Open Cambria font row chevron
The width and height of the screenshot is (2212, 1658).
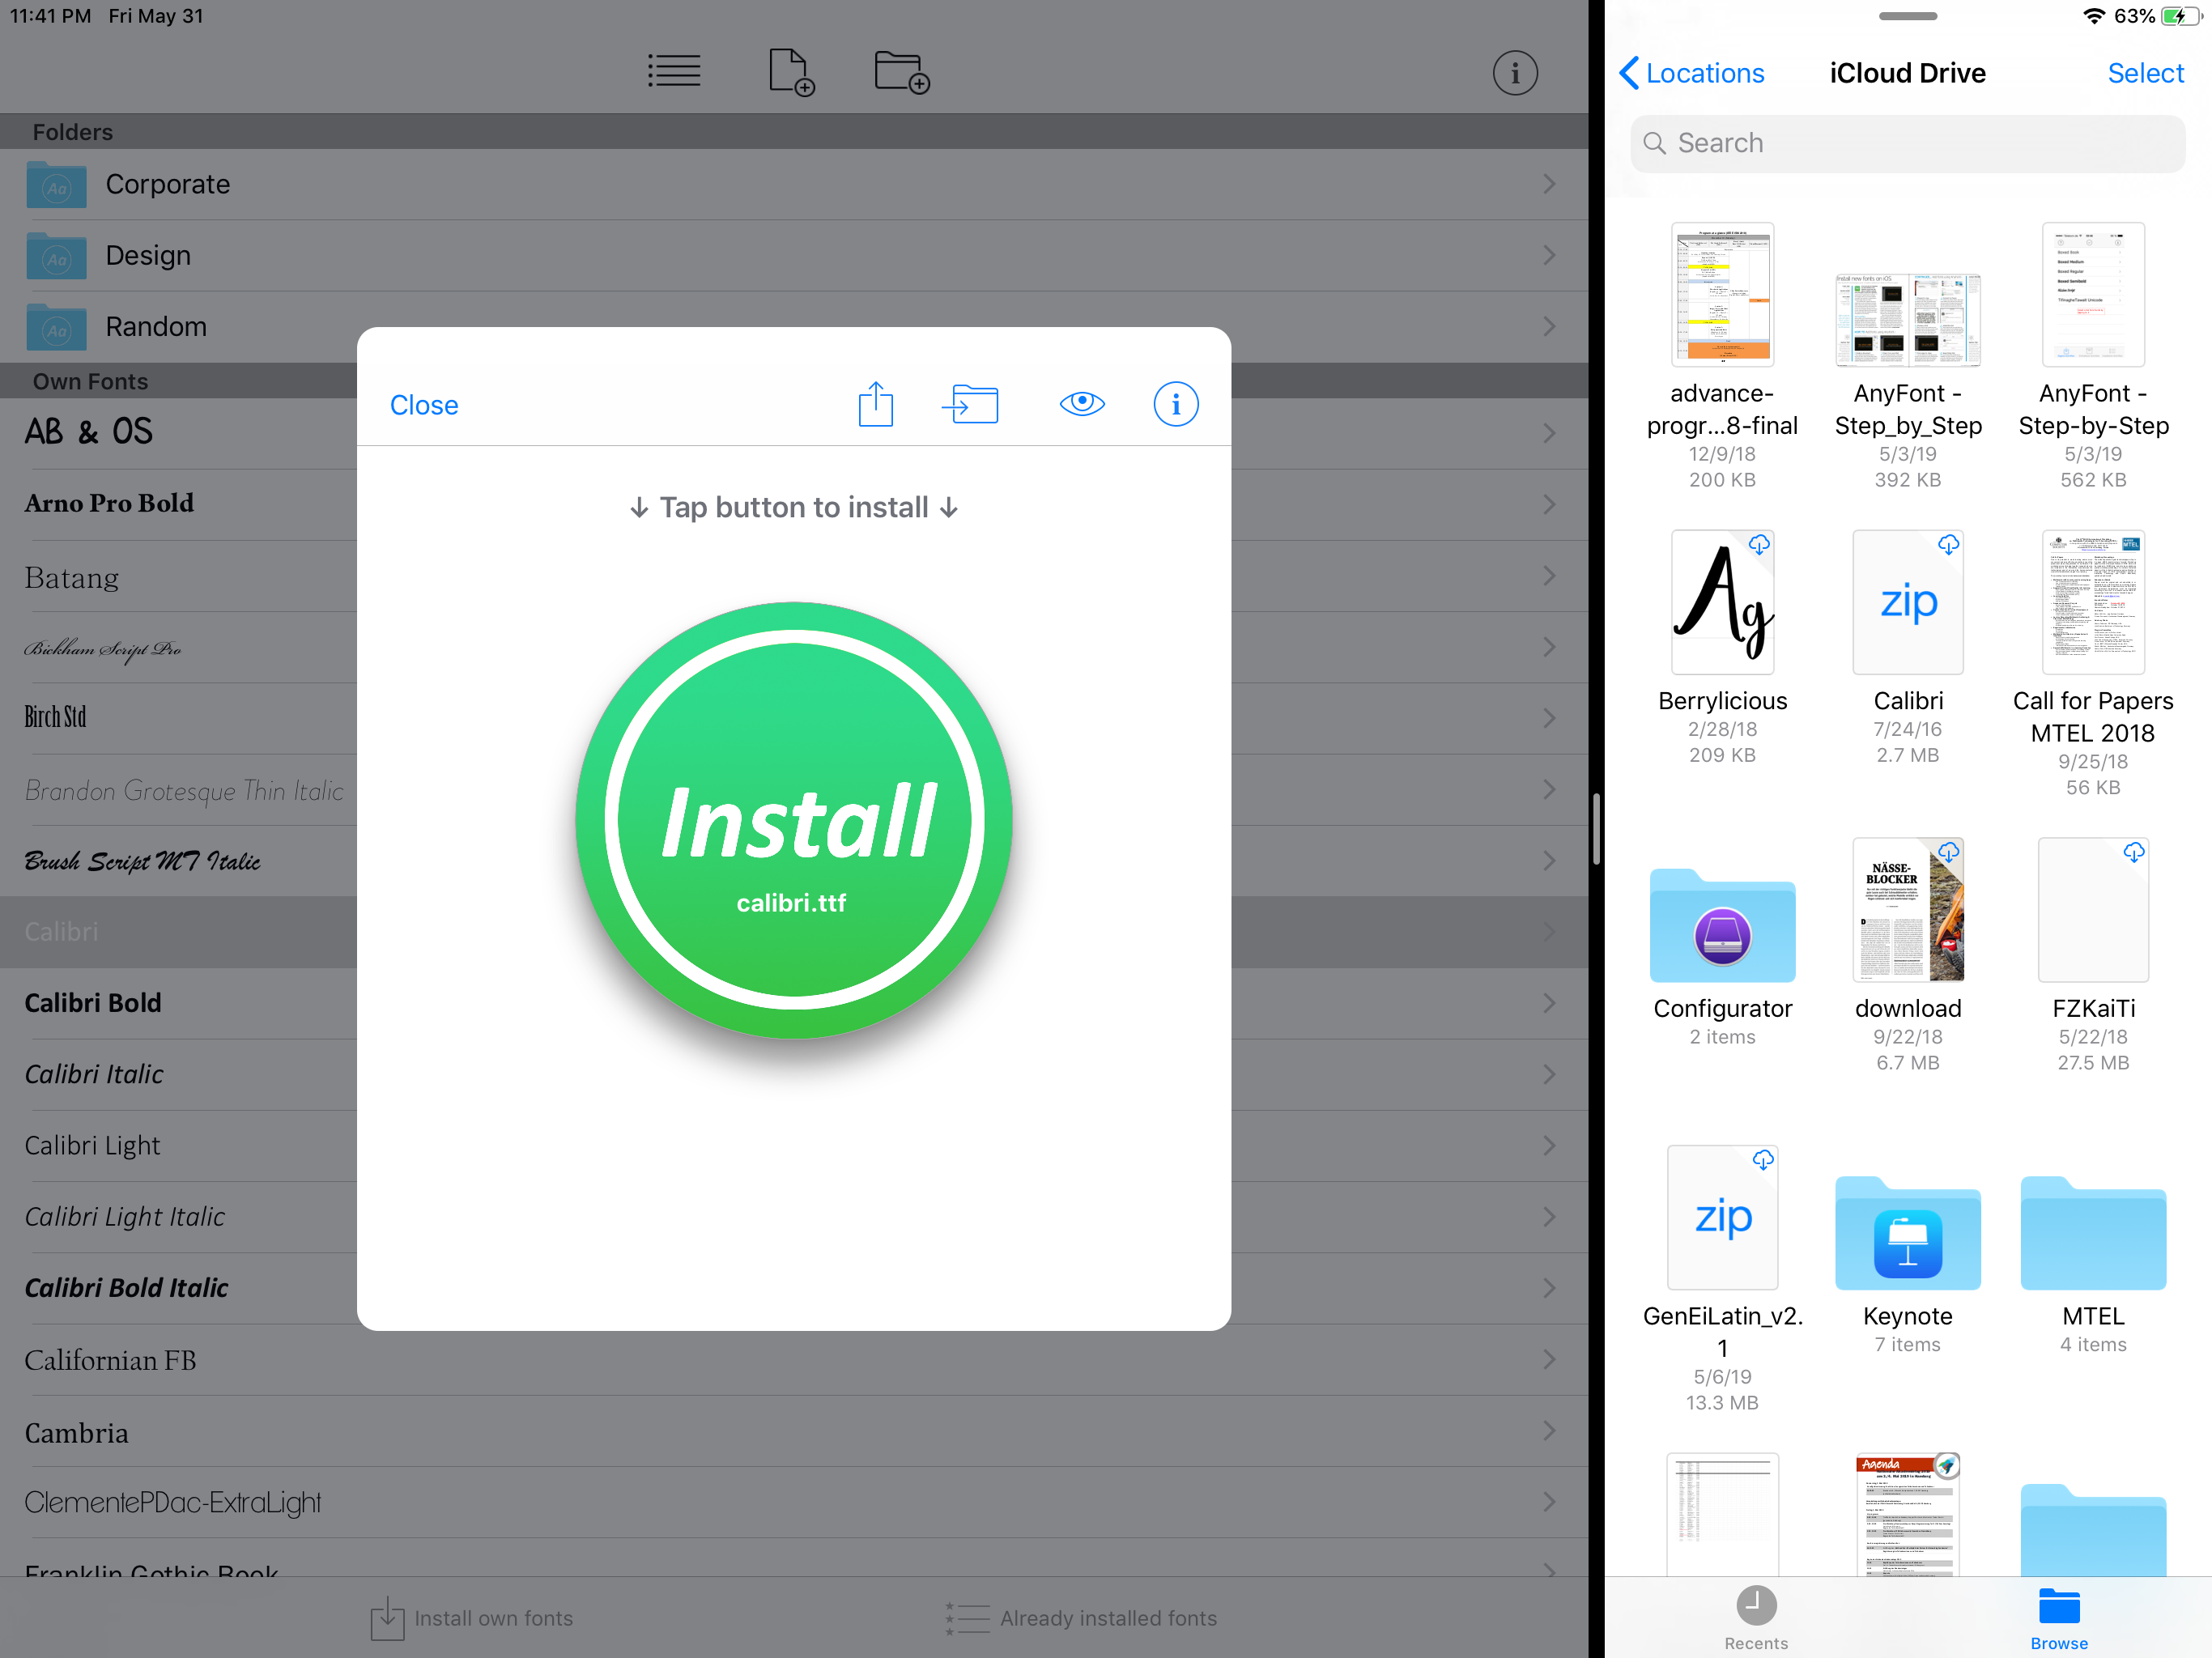pyautogui.click(x=1548, y=1431)
